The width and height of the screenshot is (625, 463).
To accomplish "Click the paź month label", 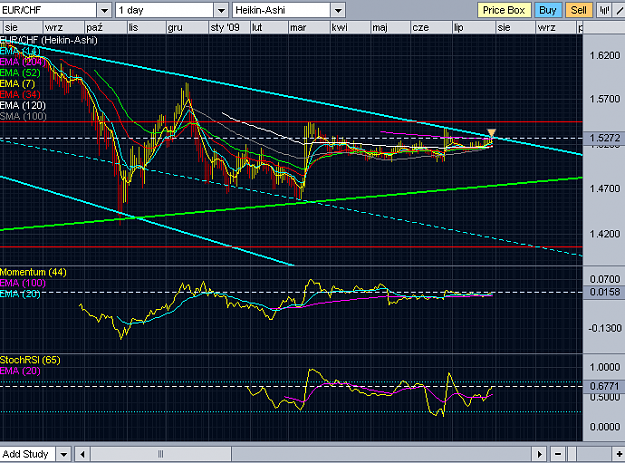I will pyautogui.click(x=94, y=27).
